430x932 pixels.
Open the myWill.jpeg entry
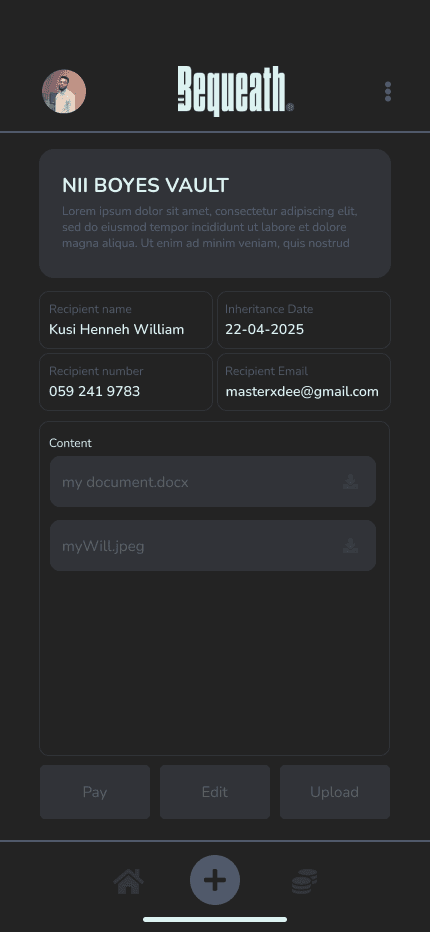213,546
